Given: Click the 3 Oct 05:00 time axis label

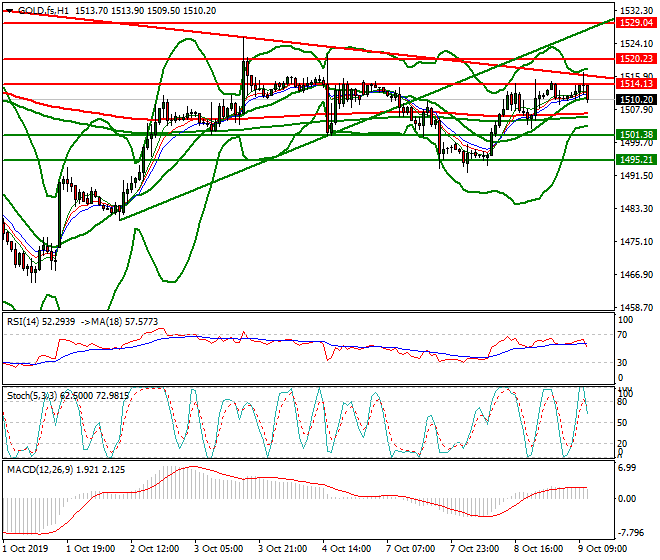Looking at the screenshot, I should pyautogui.click(x=218, y=549).
